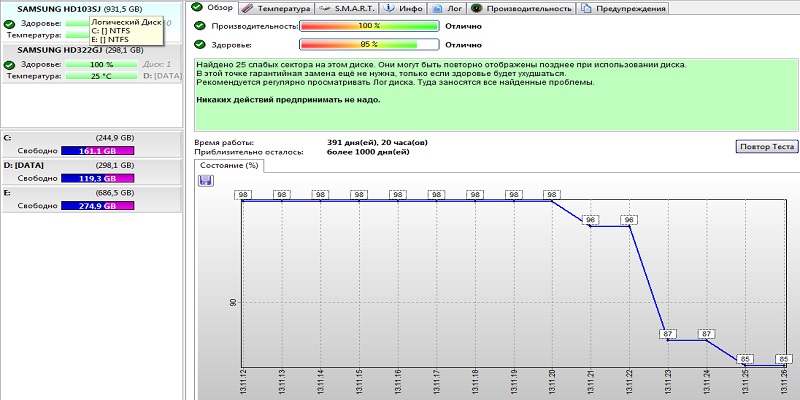The height and width of the screenshot is (400, 800).
Task: Click the floppy disk save chart icon
Action: tap(205, 180)
